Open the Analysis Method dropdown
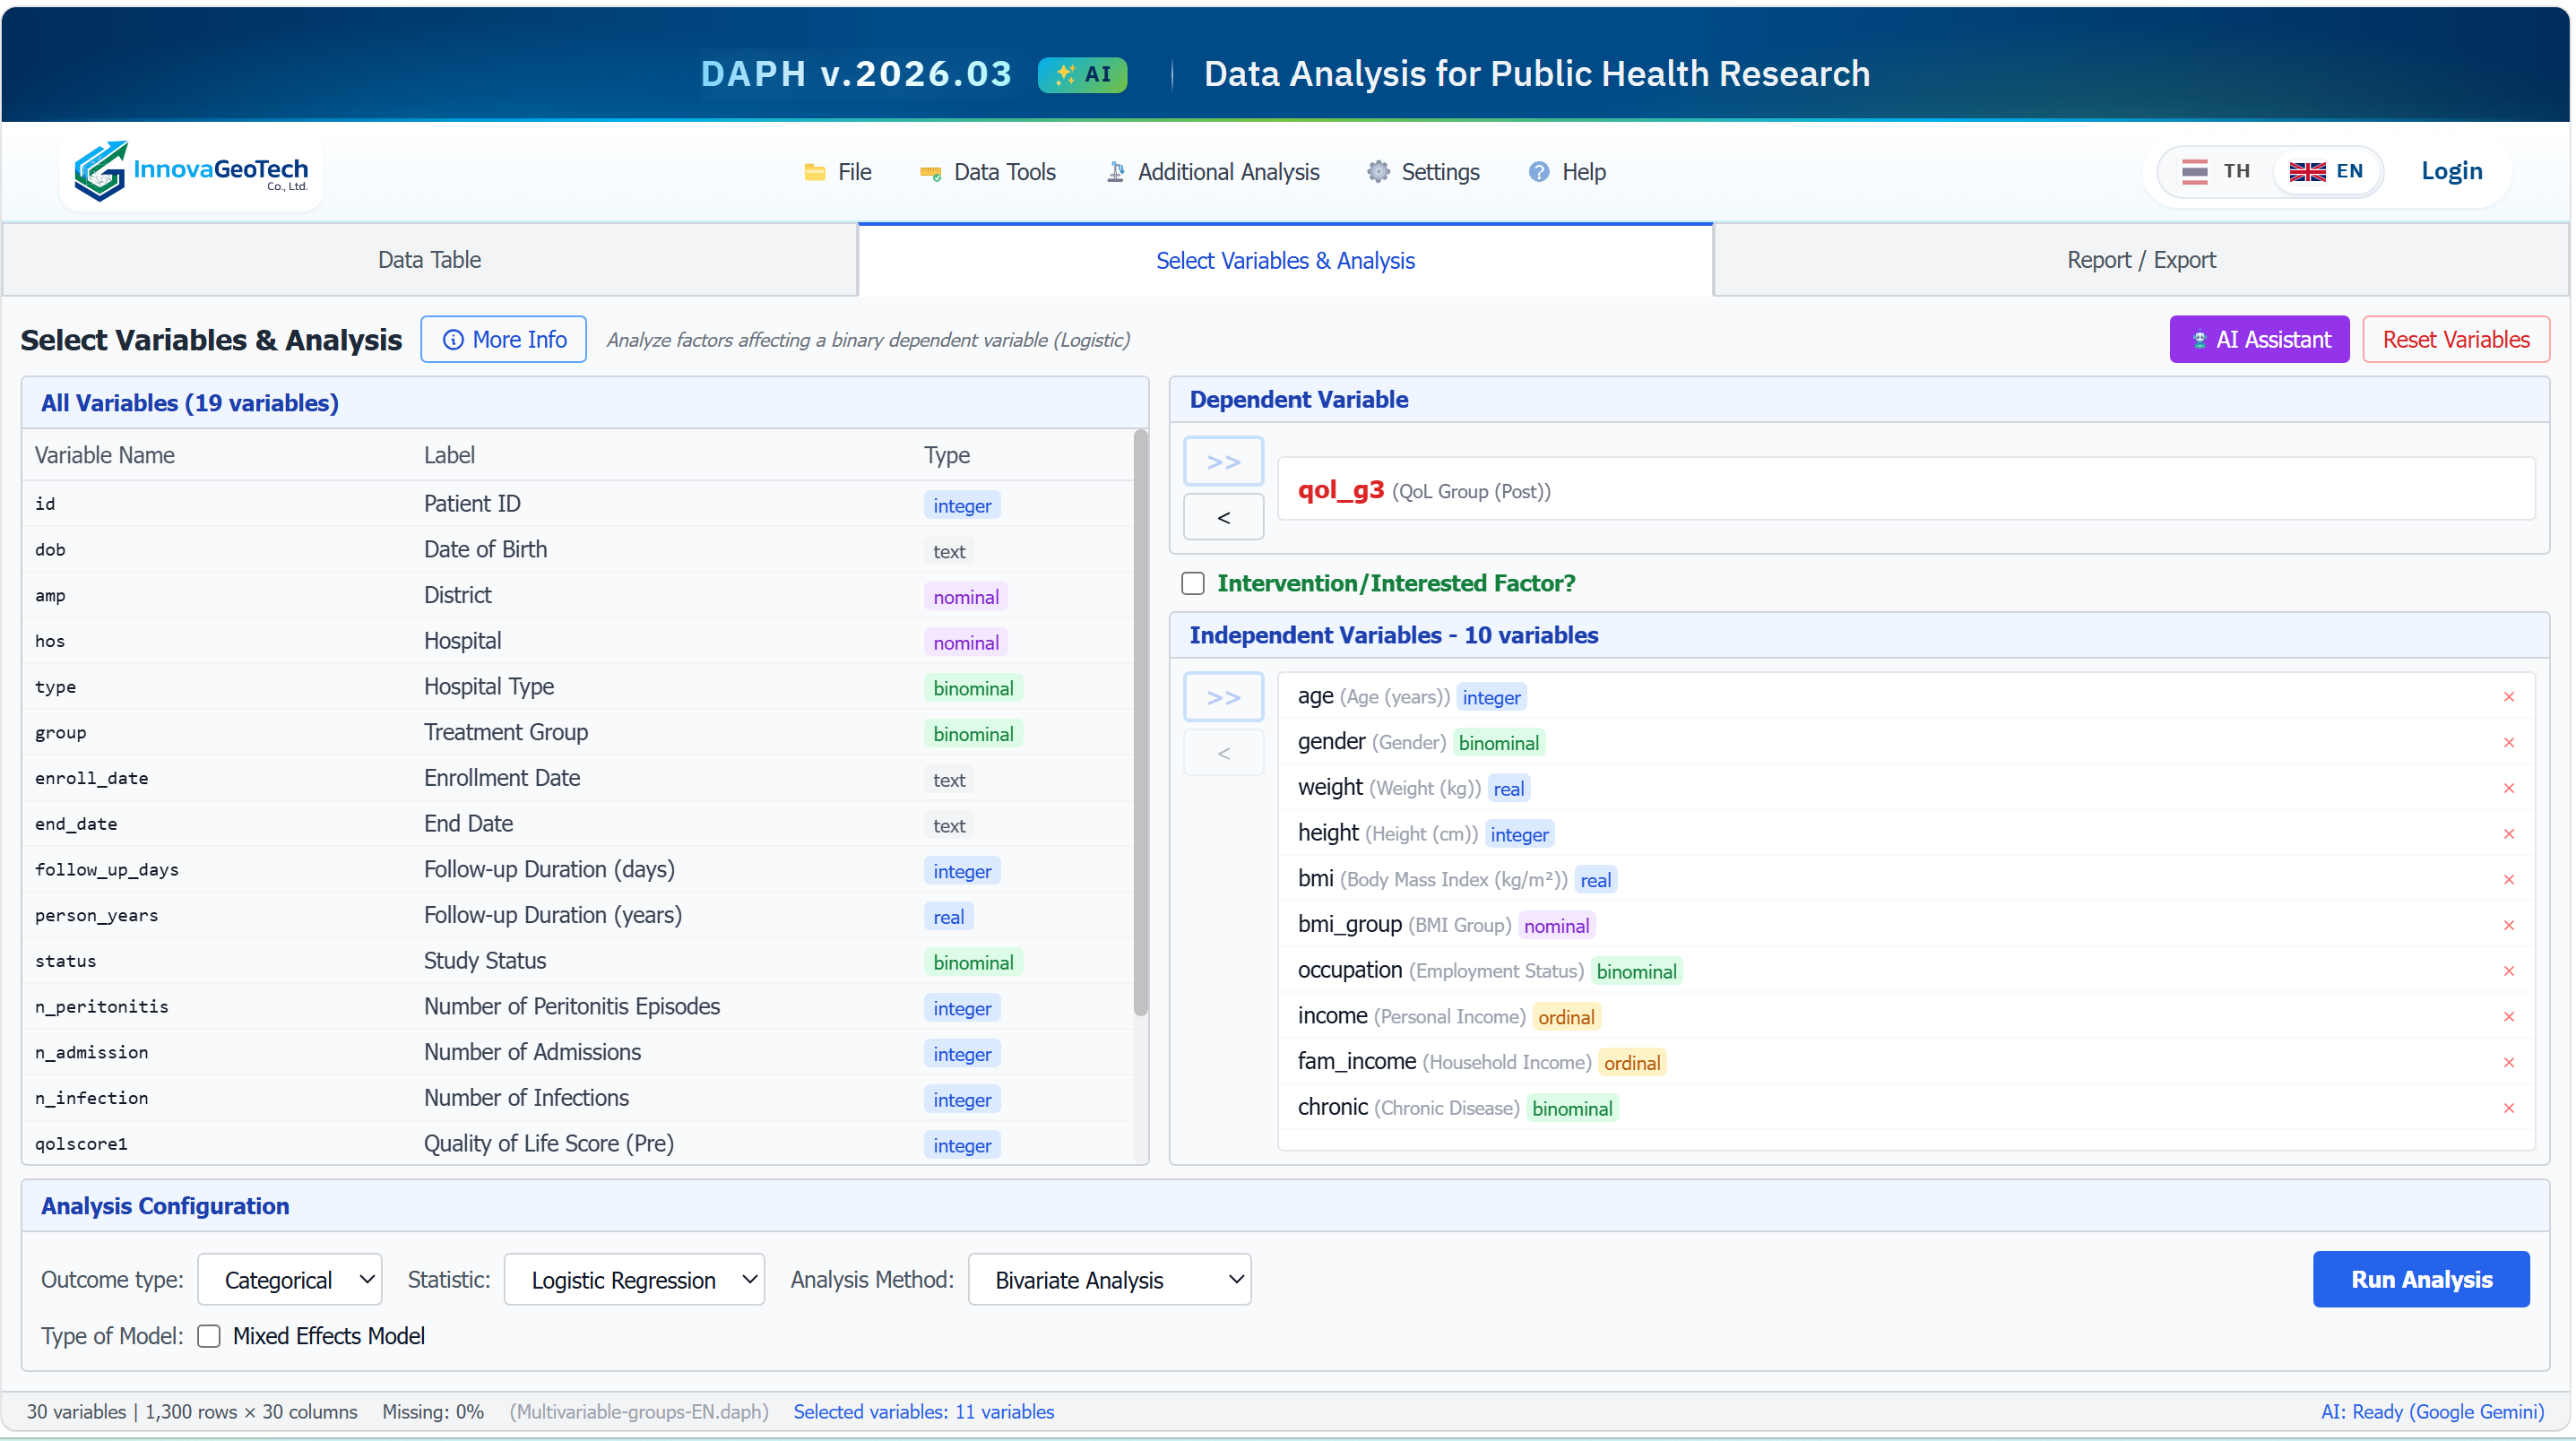 (x=1109, y=1279)
